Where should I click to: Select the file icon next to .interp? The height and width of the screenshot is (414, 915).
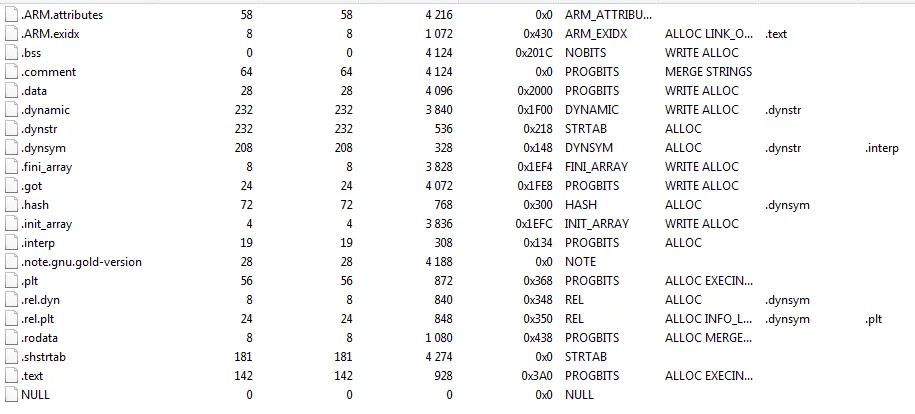pyautogui.click(x=11, y=243)
